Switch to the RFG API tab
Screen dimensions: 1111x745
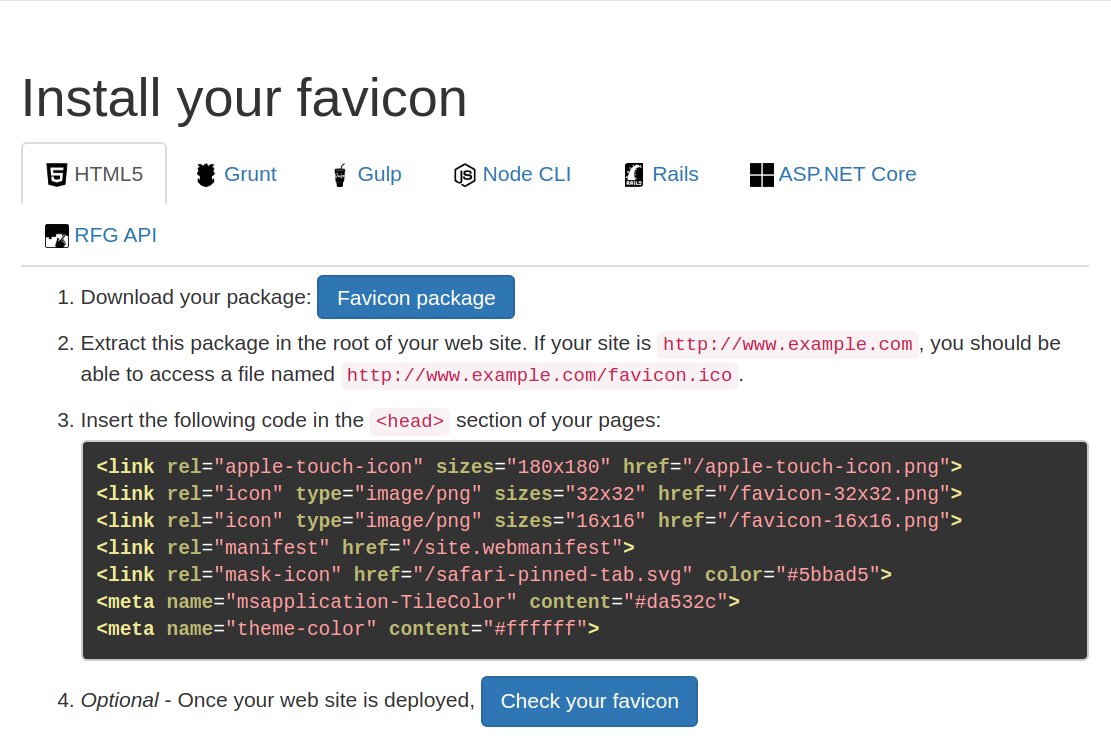coord(100,235)
